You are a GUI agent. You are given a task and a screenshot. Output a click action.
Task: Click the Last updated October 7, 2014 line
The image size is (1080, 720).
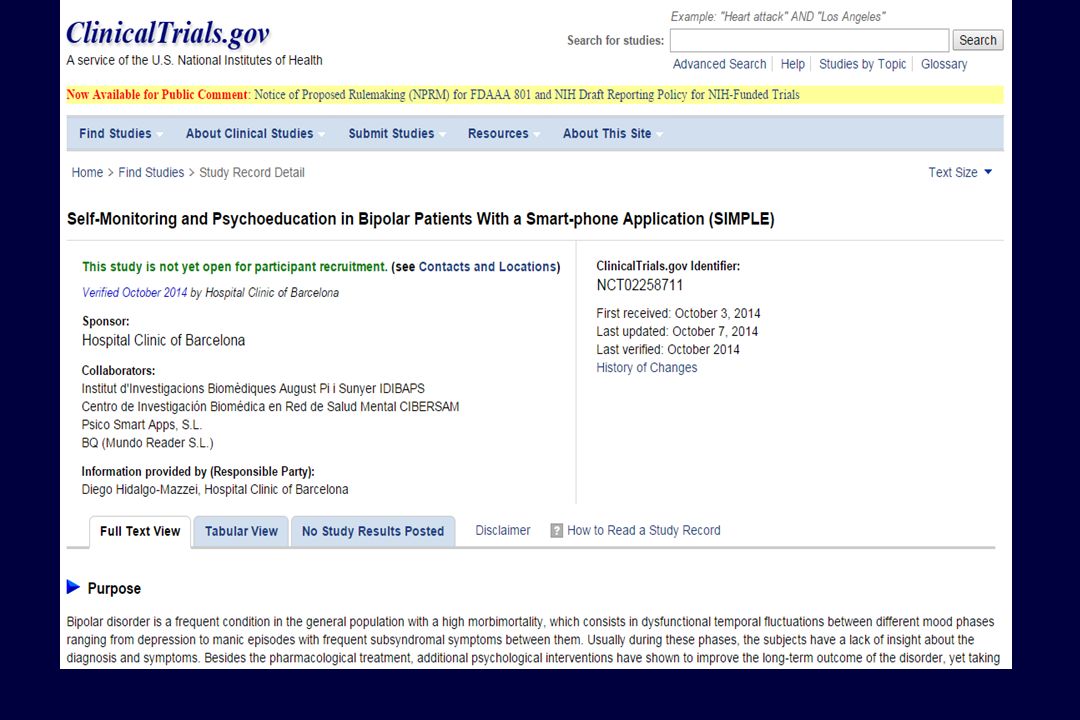(677, 331)
